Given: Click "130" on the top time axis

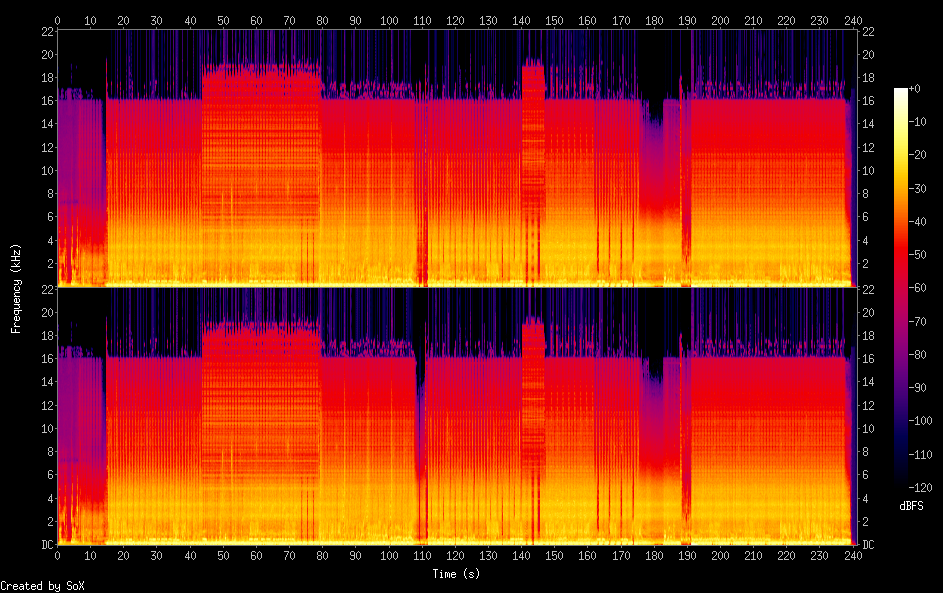Looking at the screenshot, I should coord(488,20).
